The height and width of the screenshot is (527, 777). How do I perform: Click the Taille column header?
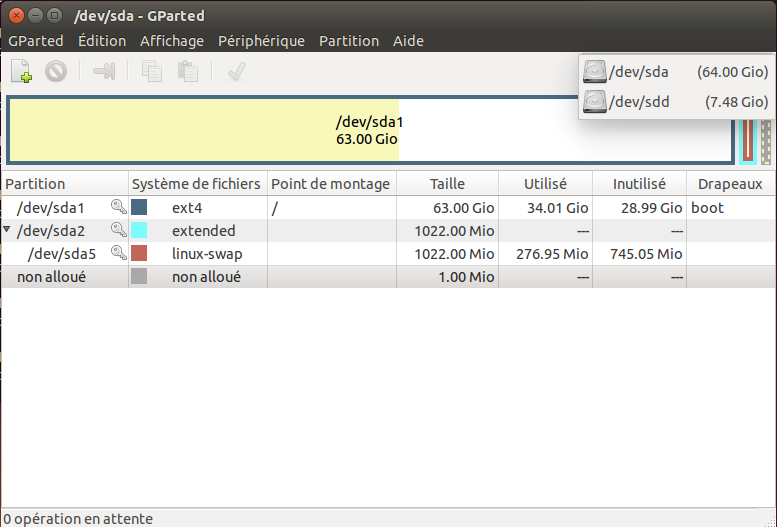pos(447,184)
